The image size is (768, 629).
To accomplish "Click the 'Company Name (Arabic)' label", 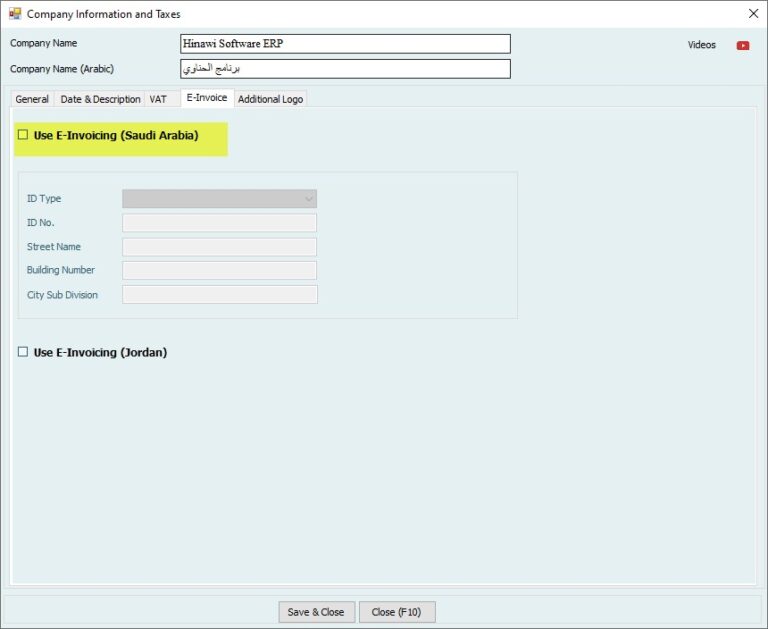I will click(62, 69).
